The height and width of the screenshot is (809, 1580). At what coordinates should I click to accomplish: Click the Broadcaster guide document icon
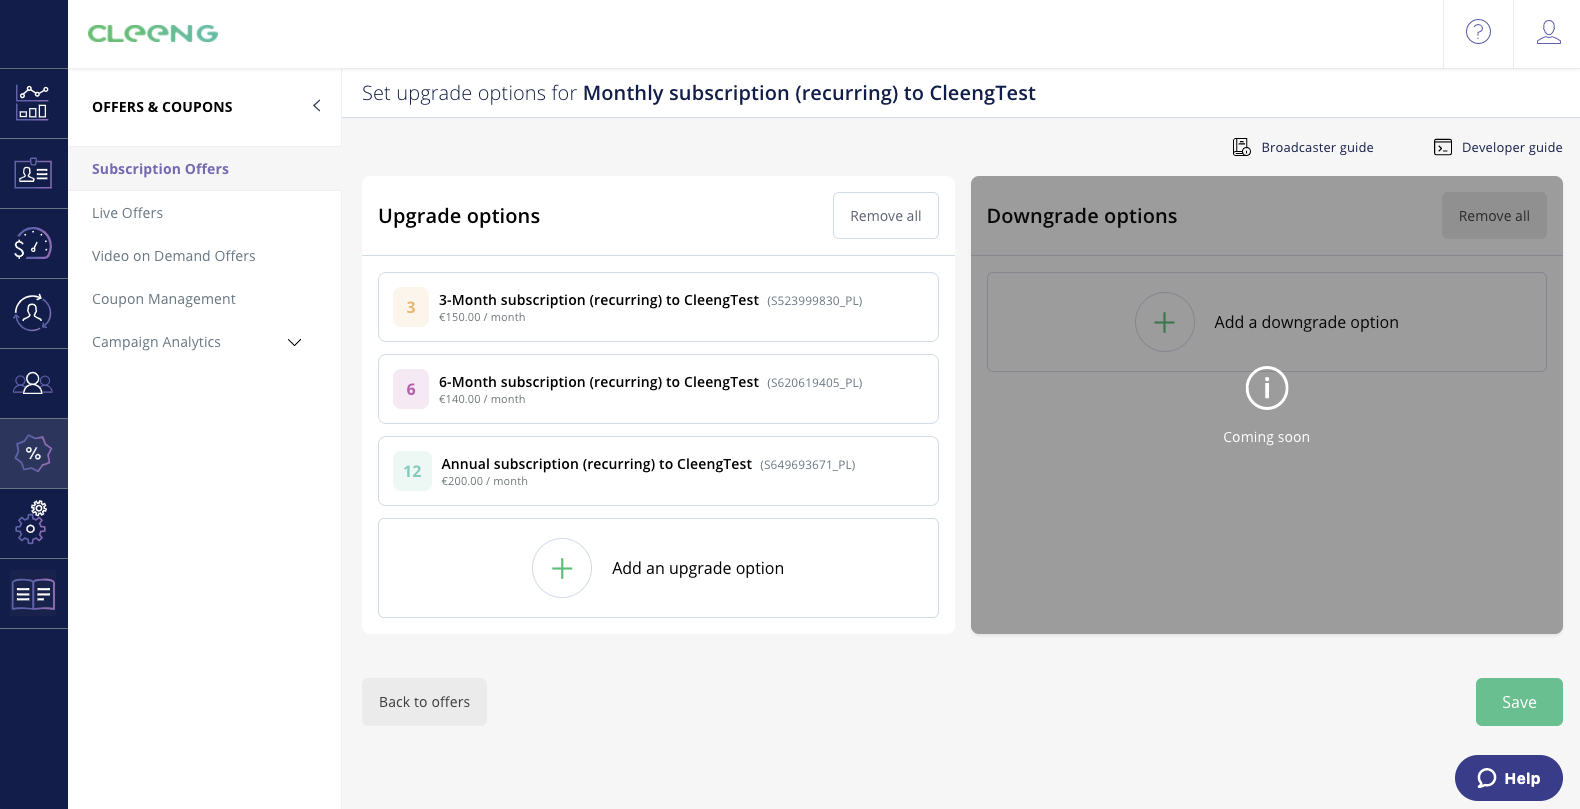pyautogui.click(x=1242, y=147)
